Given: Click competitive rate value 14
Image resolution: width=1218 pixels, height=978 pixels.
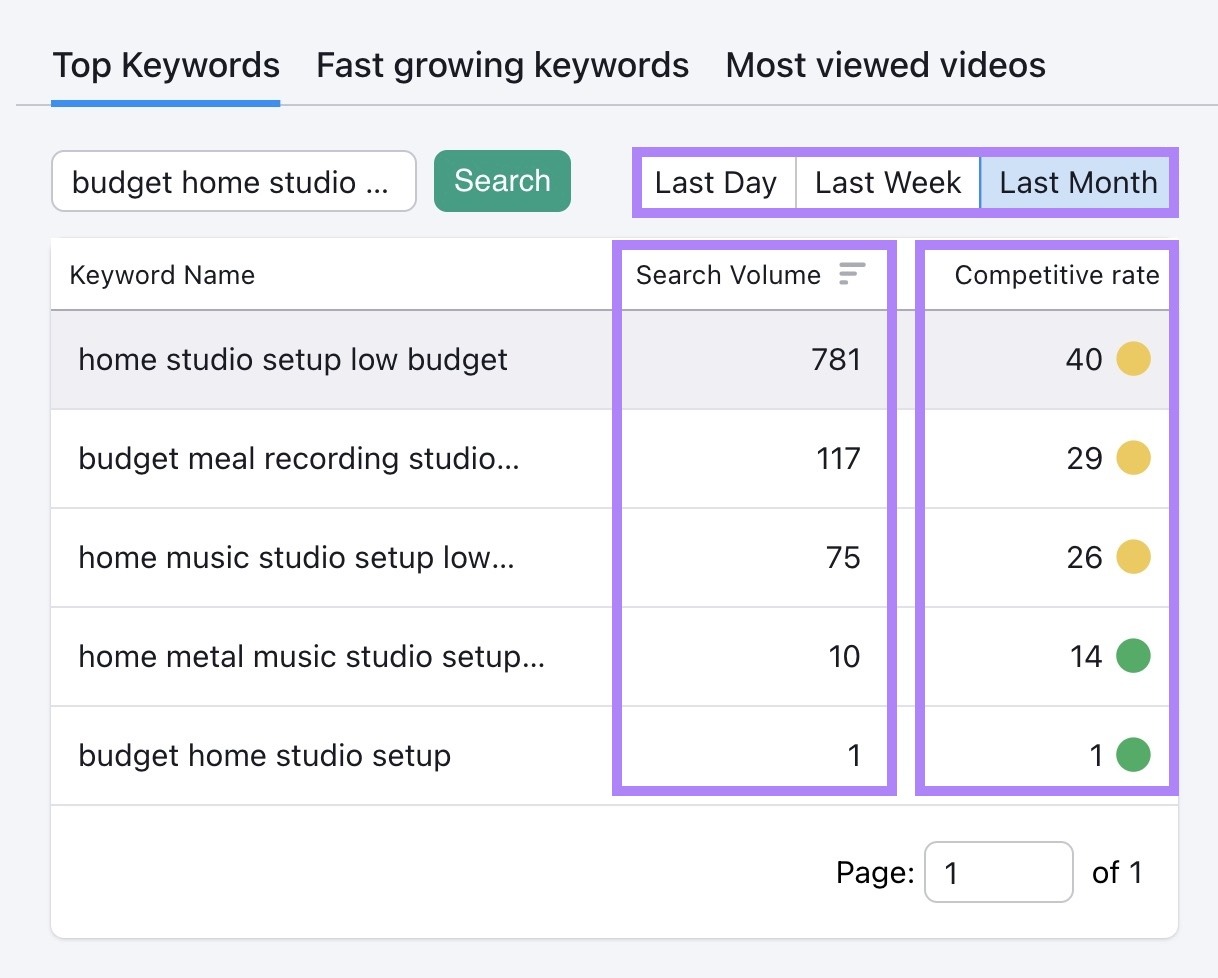Looking at the screenshot, I should point(1086,656).
